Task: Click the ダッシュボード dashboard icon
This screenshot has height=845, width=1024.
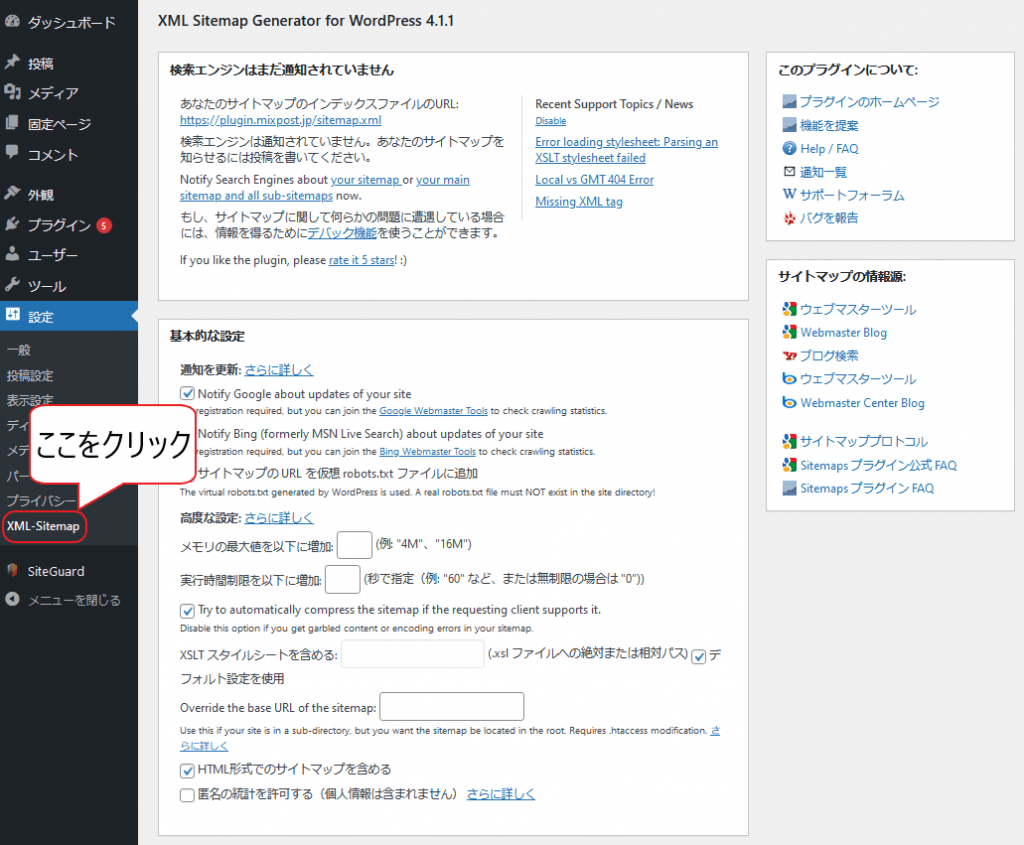Action: (x=13, y=21)
